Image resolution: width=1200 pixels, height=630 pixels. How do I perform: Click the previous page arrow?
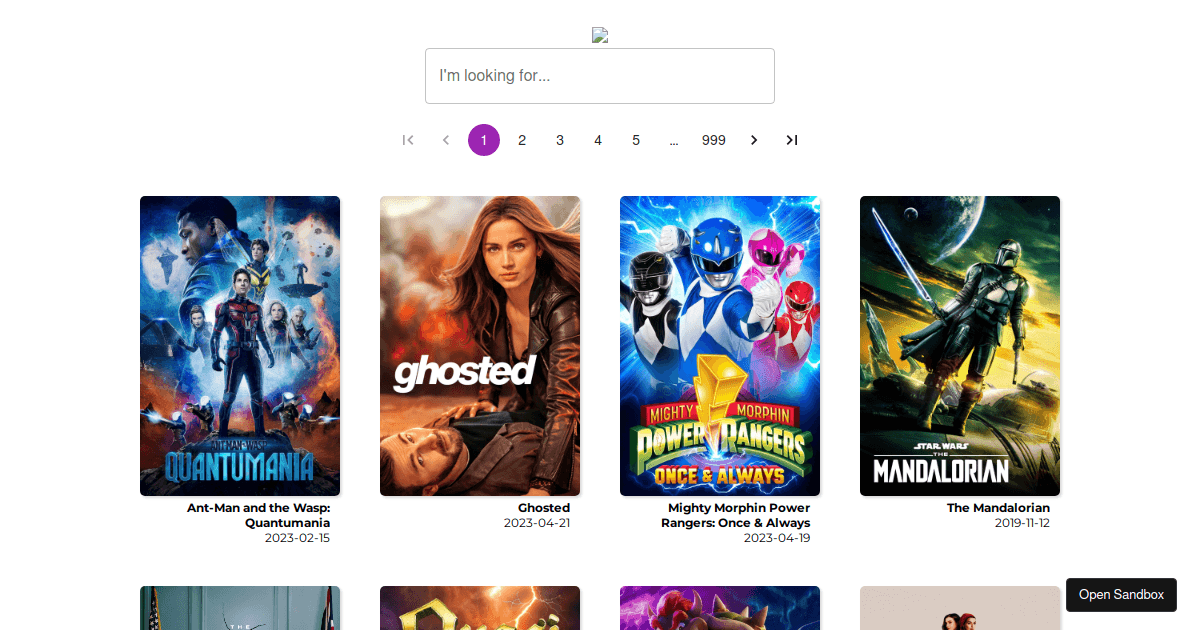[x=445, y=140]
